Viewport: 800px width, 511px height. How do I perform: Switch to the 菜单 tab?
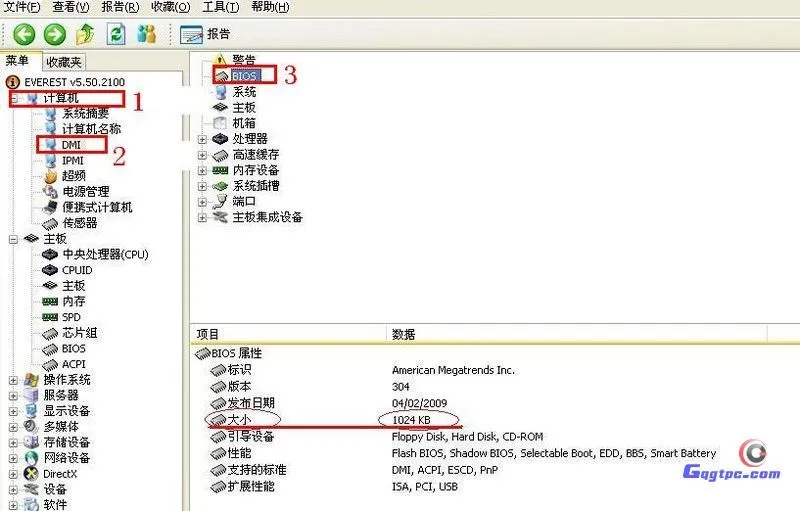tap(17, 61)
